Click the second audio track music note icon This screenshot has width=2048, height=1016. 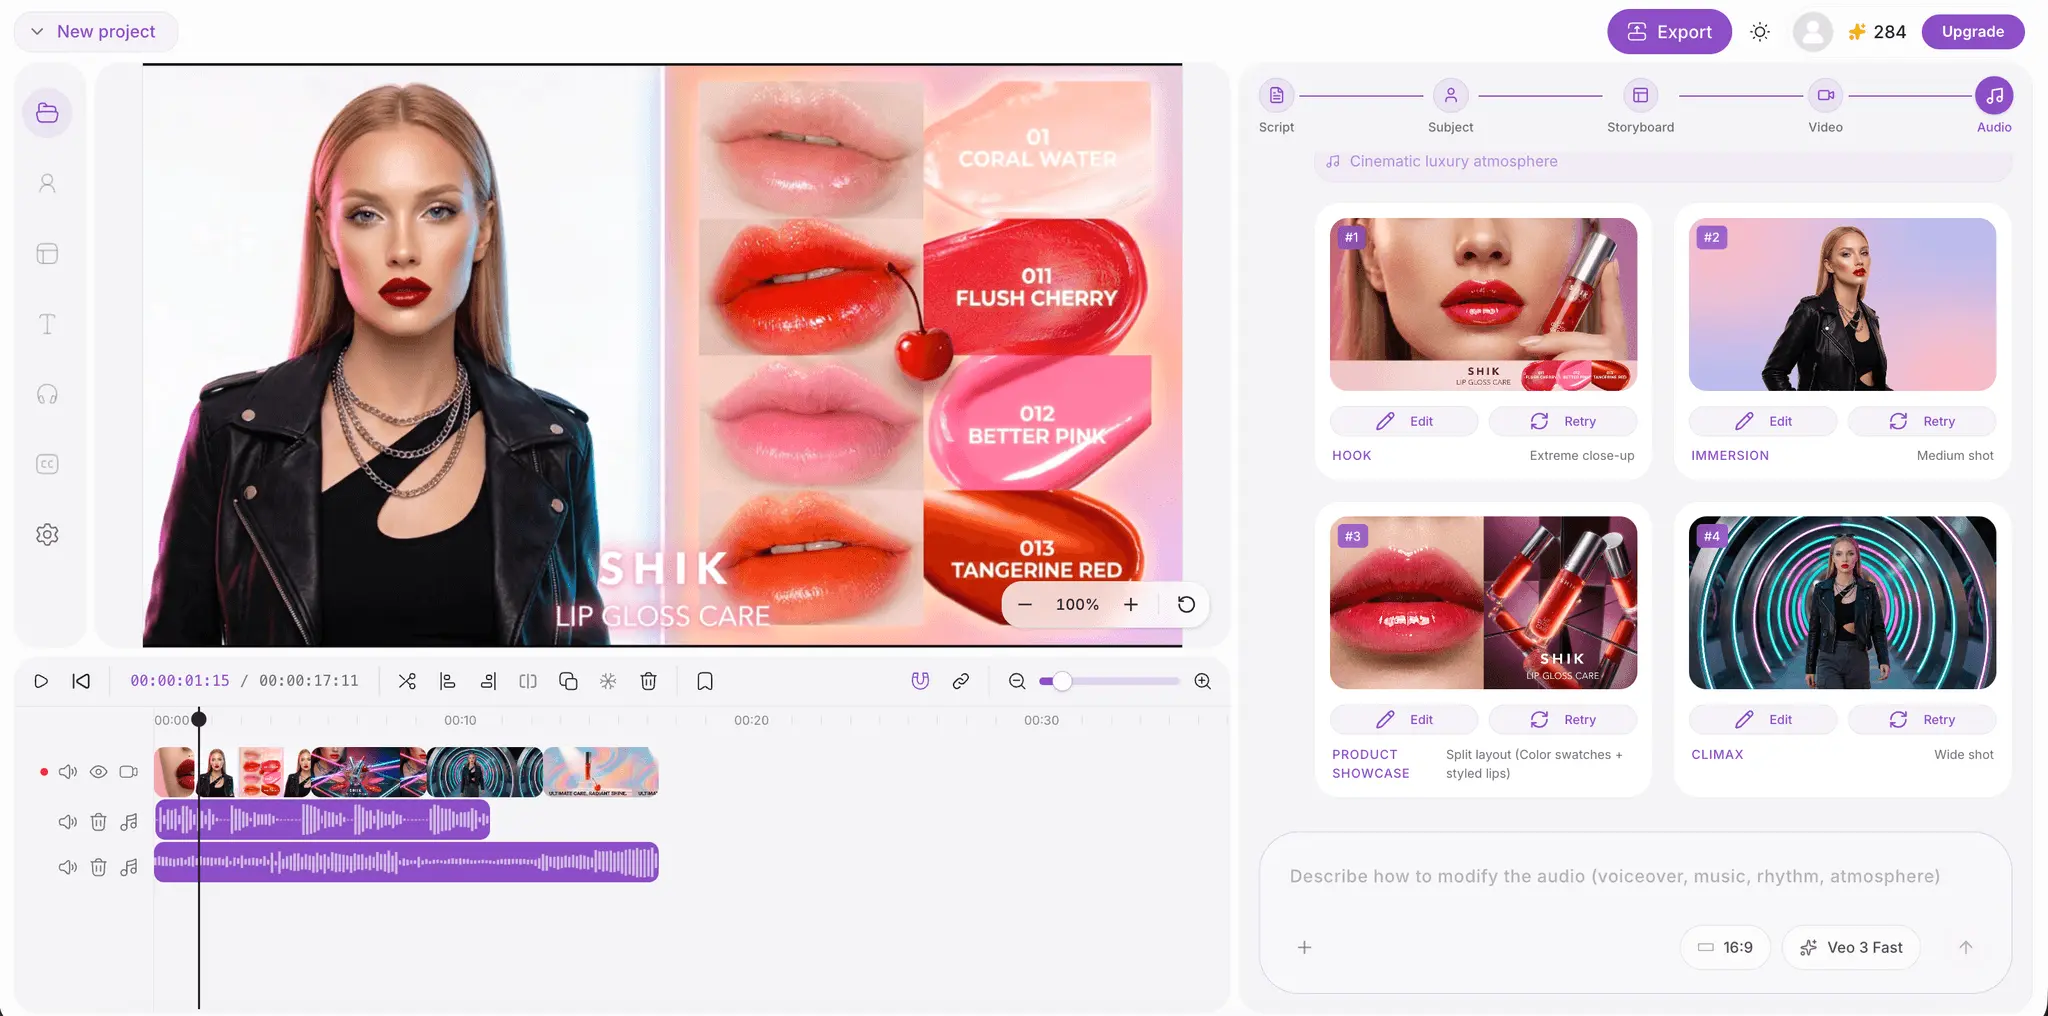(129, 867)
